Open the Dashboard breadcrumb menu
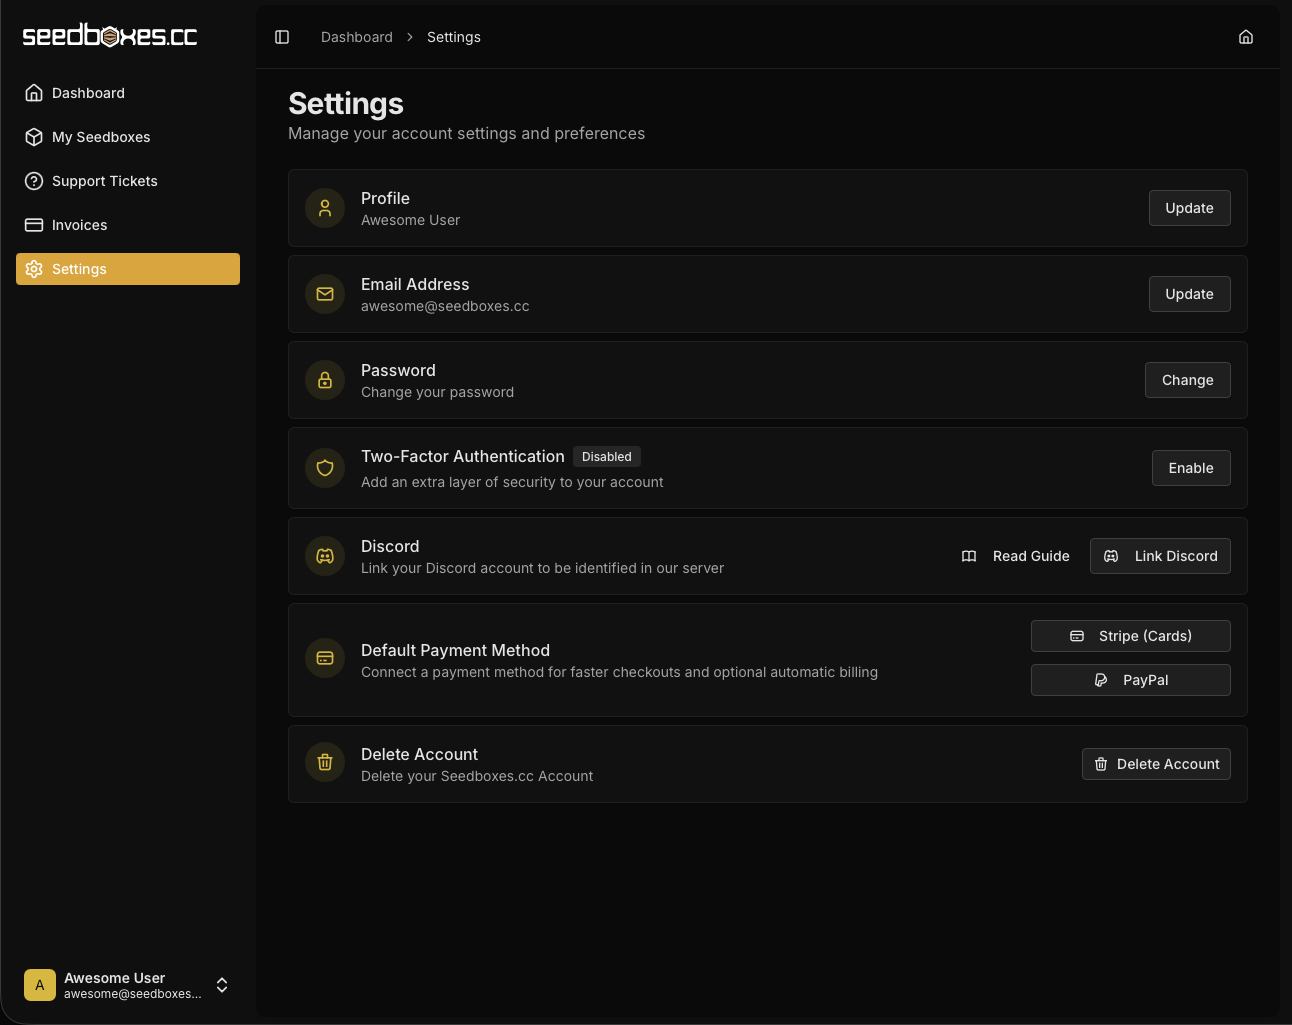1292x1025 pixels. [356, 37]
